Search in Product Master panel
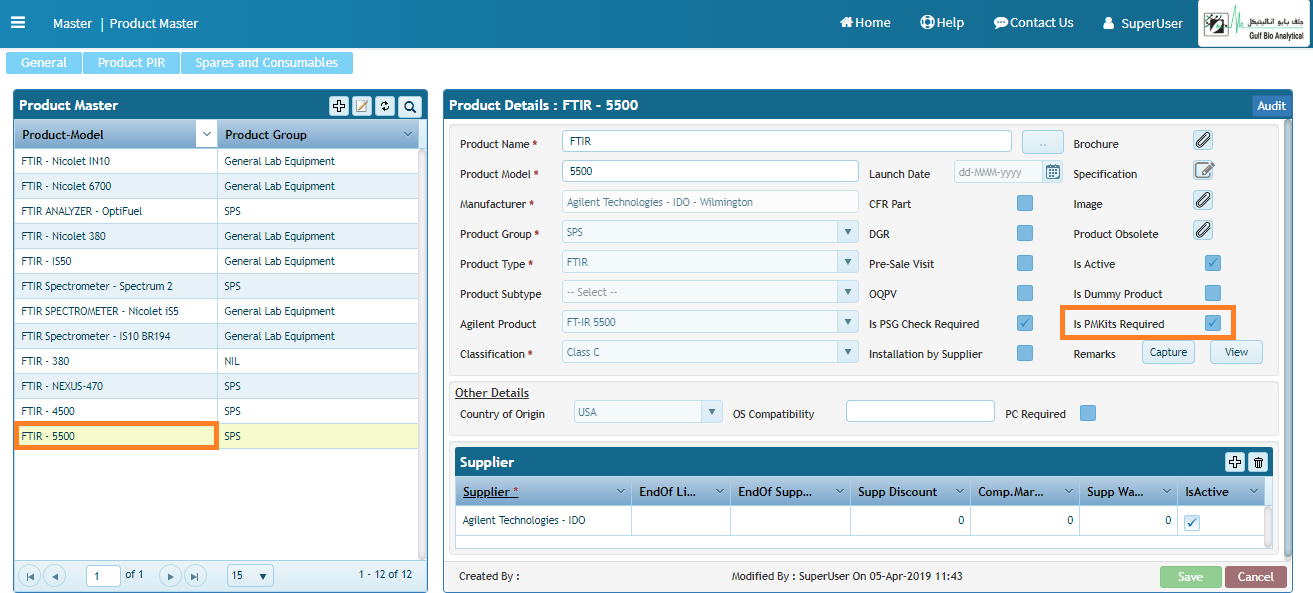Screen dimensions: 1313x593 click(410, 106)
